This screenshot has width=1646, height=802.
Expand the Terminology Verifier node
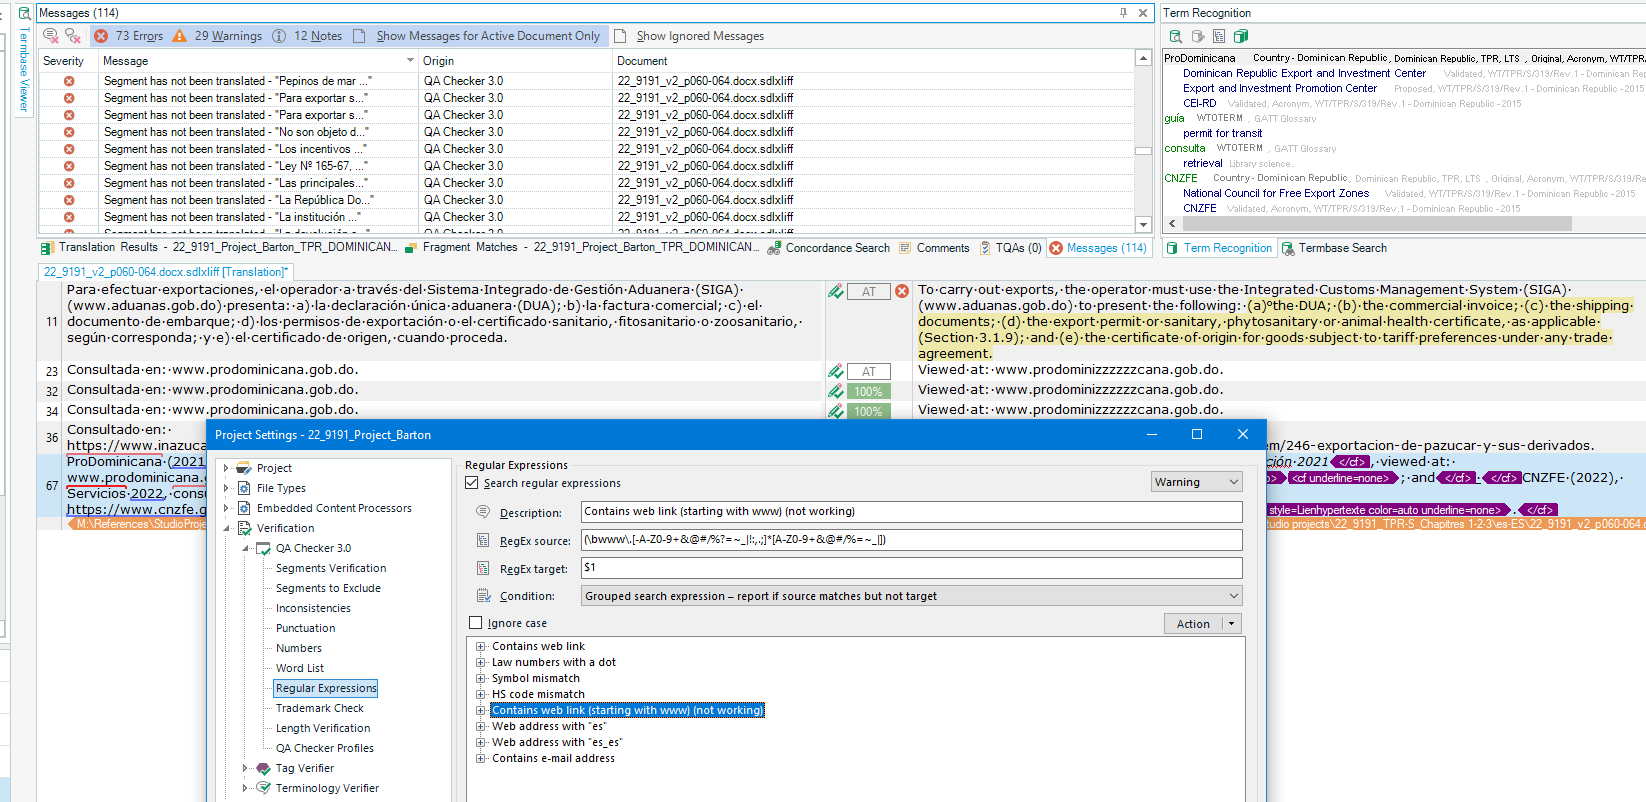point(245,788)
